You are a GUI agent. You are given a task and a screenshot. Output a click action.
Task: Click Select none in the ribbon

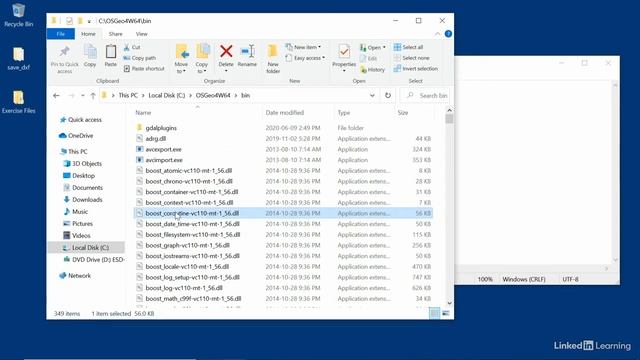tap(411, 58)
